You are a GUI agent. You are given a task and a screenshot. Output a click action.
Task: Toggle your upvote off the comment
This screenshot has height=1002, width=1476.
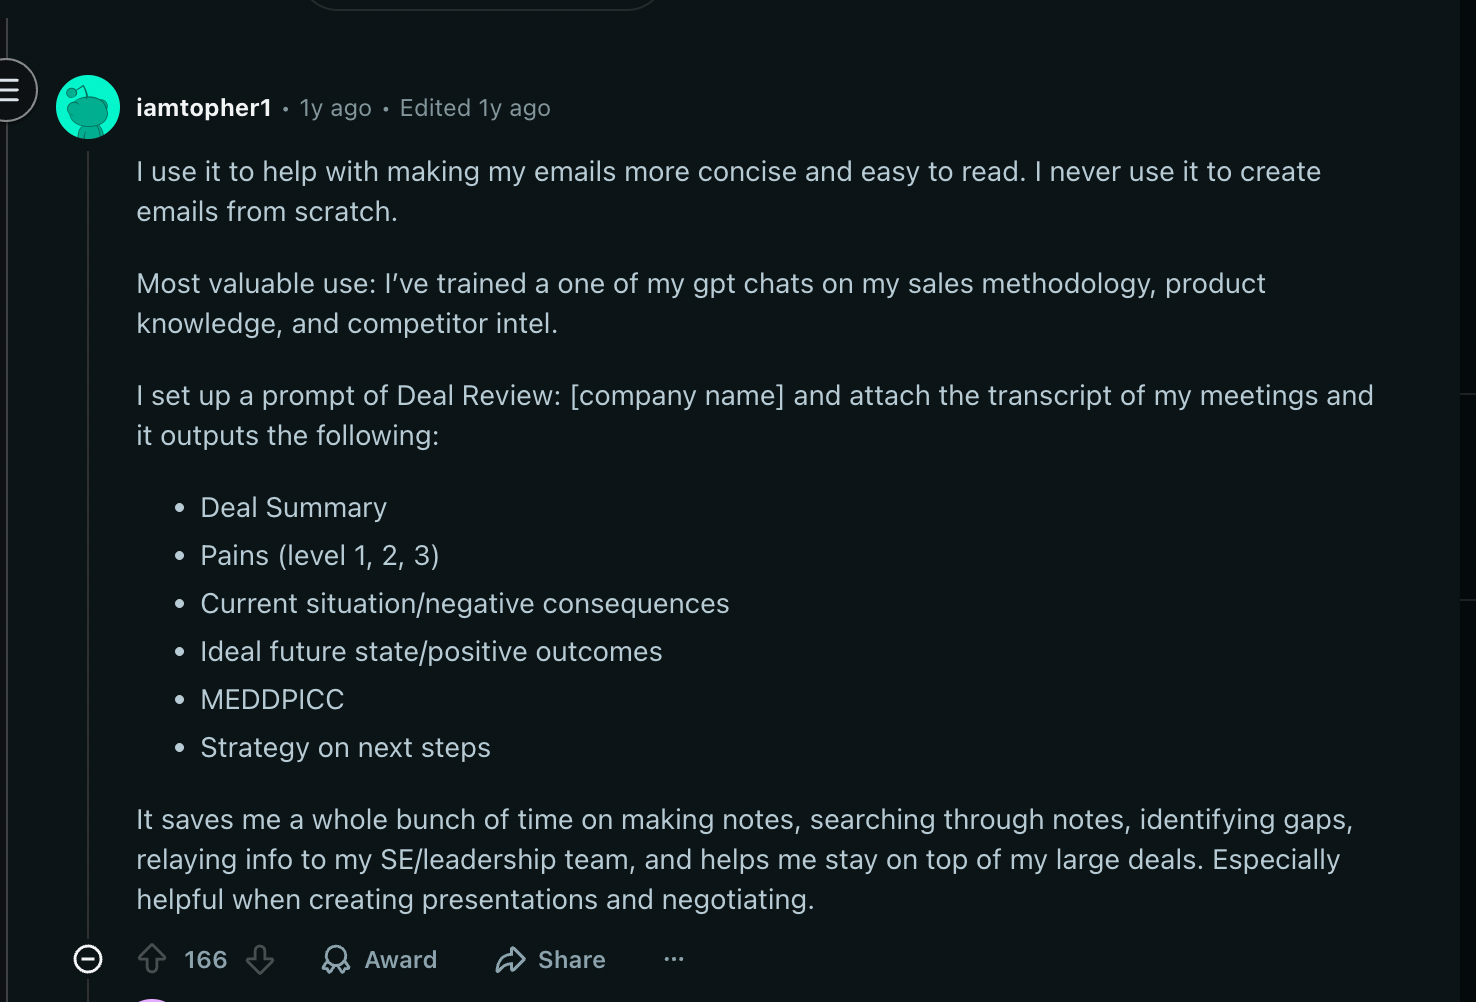click(x=151, y=959)
